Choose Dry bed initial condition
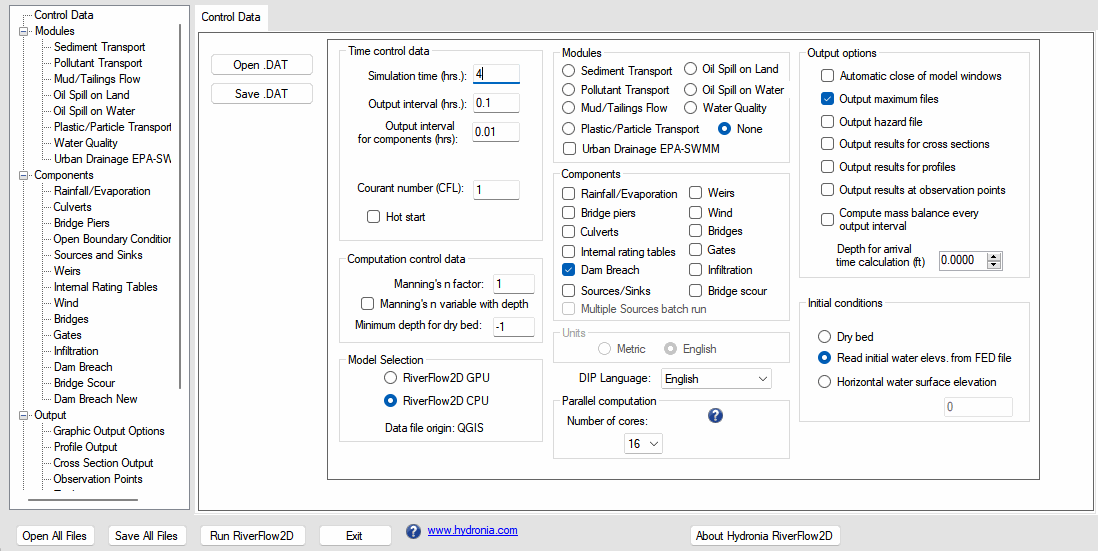1098x551 pixels. pos(824,337)
